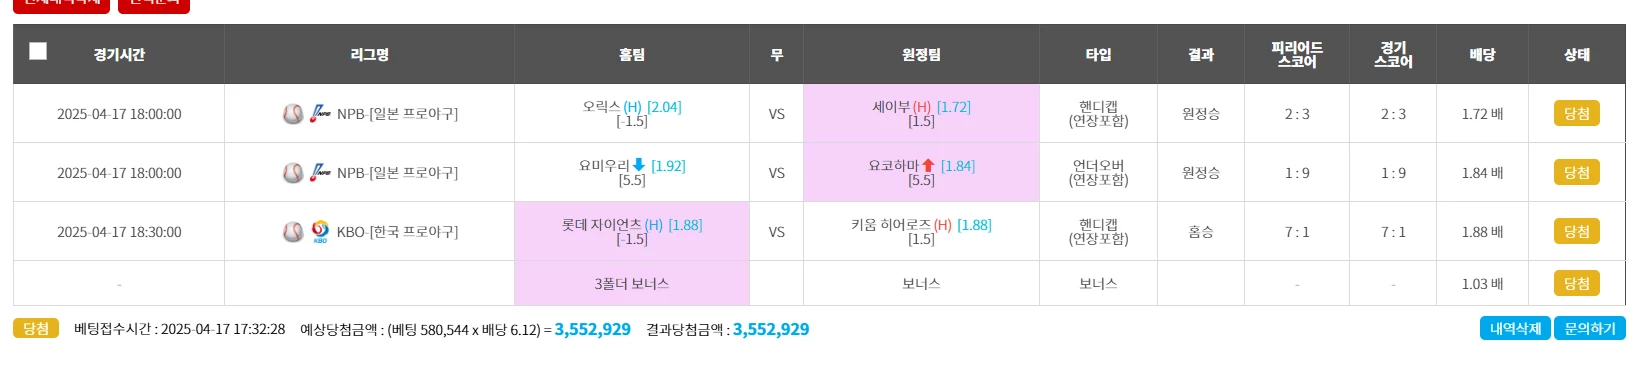This screenshot has width=1630, height=368.
Task: Click the baseball icon in first NPB row
Action: 292,114
